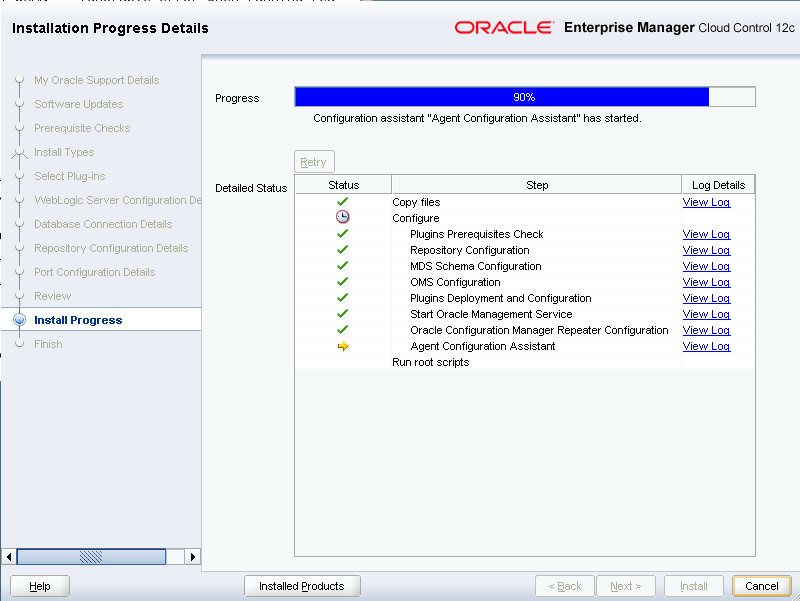Screen dimensions: 800x601
Task: Click the Step column header
Action: [537, 185]
